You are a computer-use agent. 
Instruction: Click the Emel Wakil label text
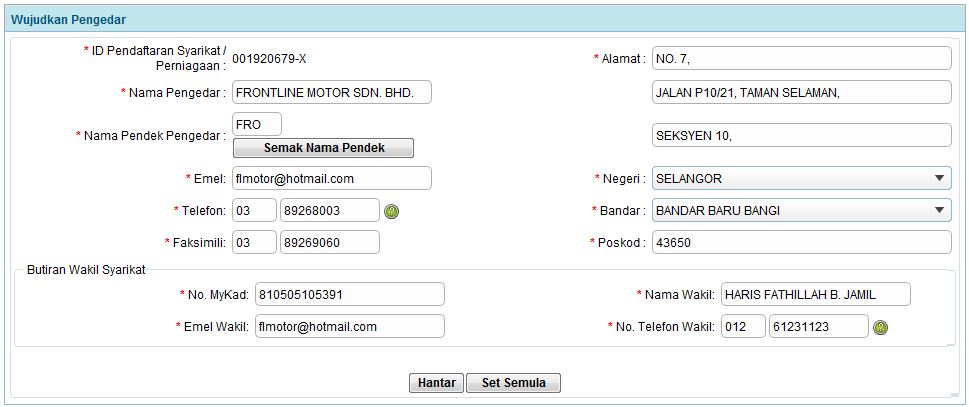tap(213, 327)
